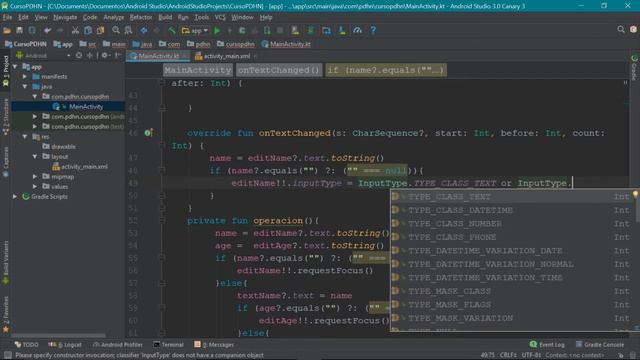The height and width of the screenshot is (360, 640).
Task: Open the Navigate menu
Action: point(65,18)
